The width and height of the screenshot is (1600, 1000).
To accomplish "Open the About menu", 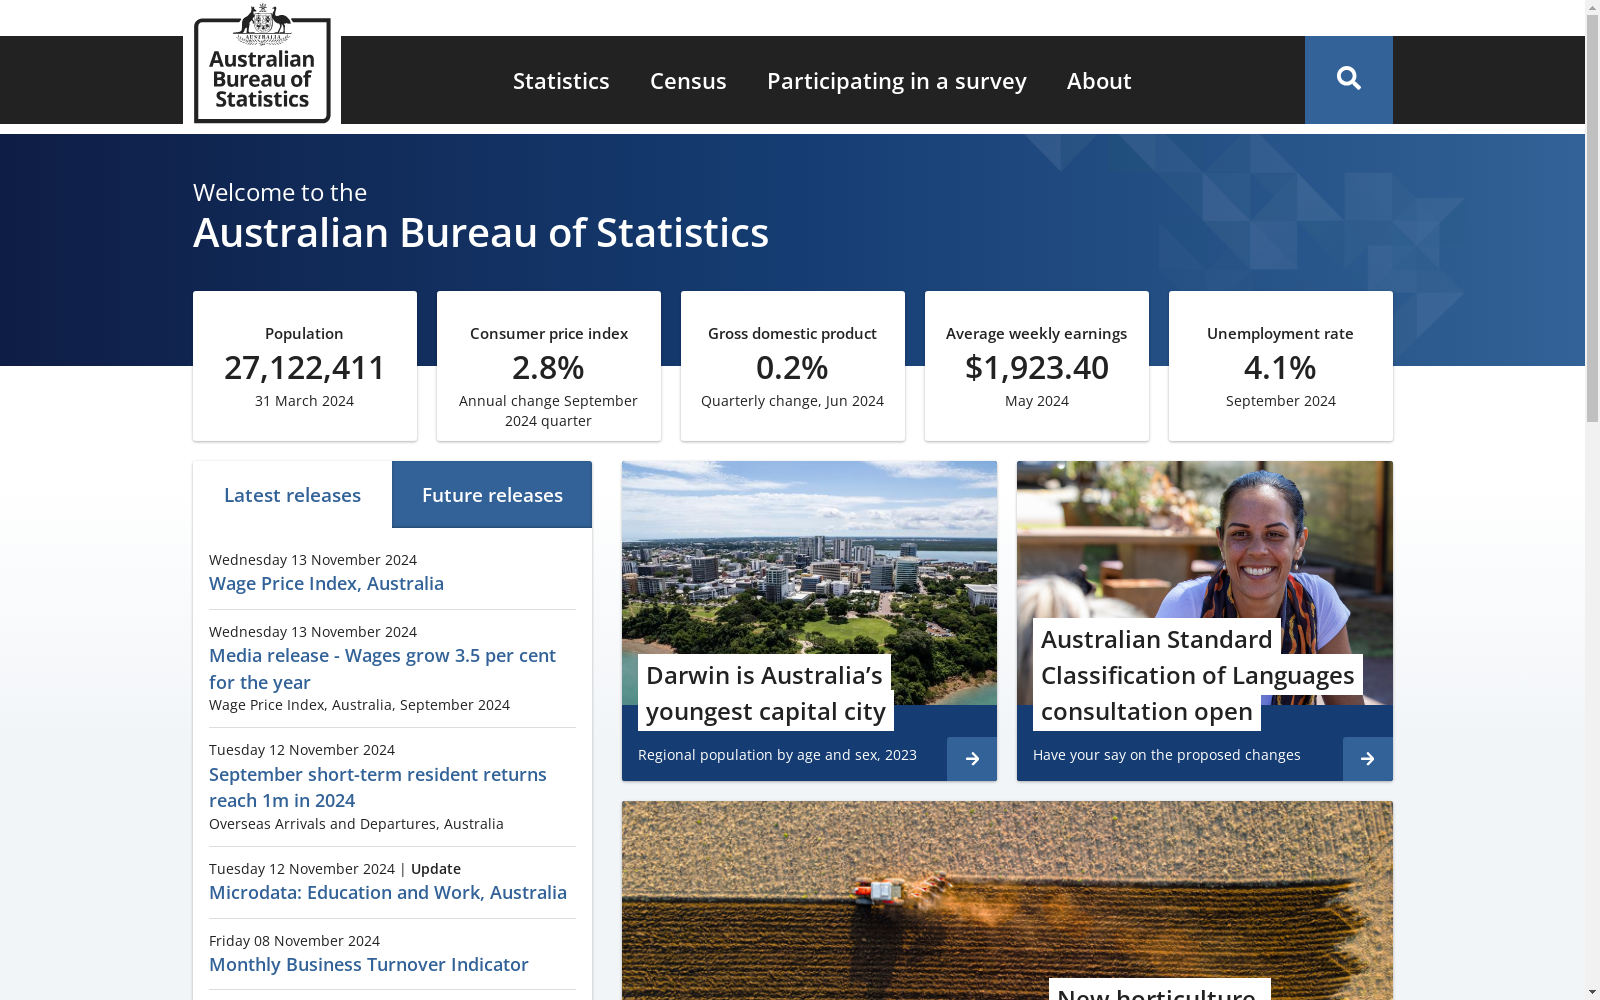I will click(1098, 81).
